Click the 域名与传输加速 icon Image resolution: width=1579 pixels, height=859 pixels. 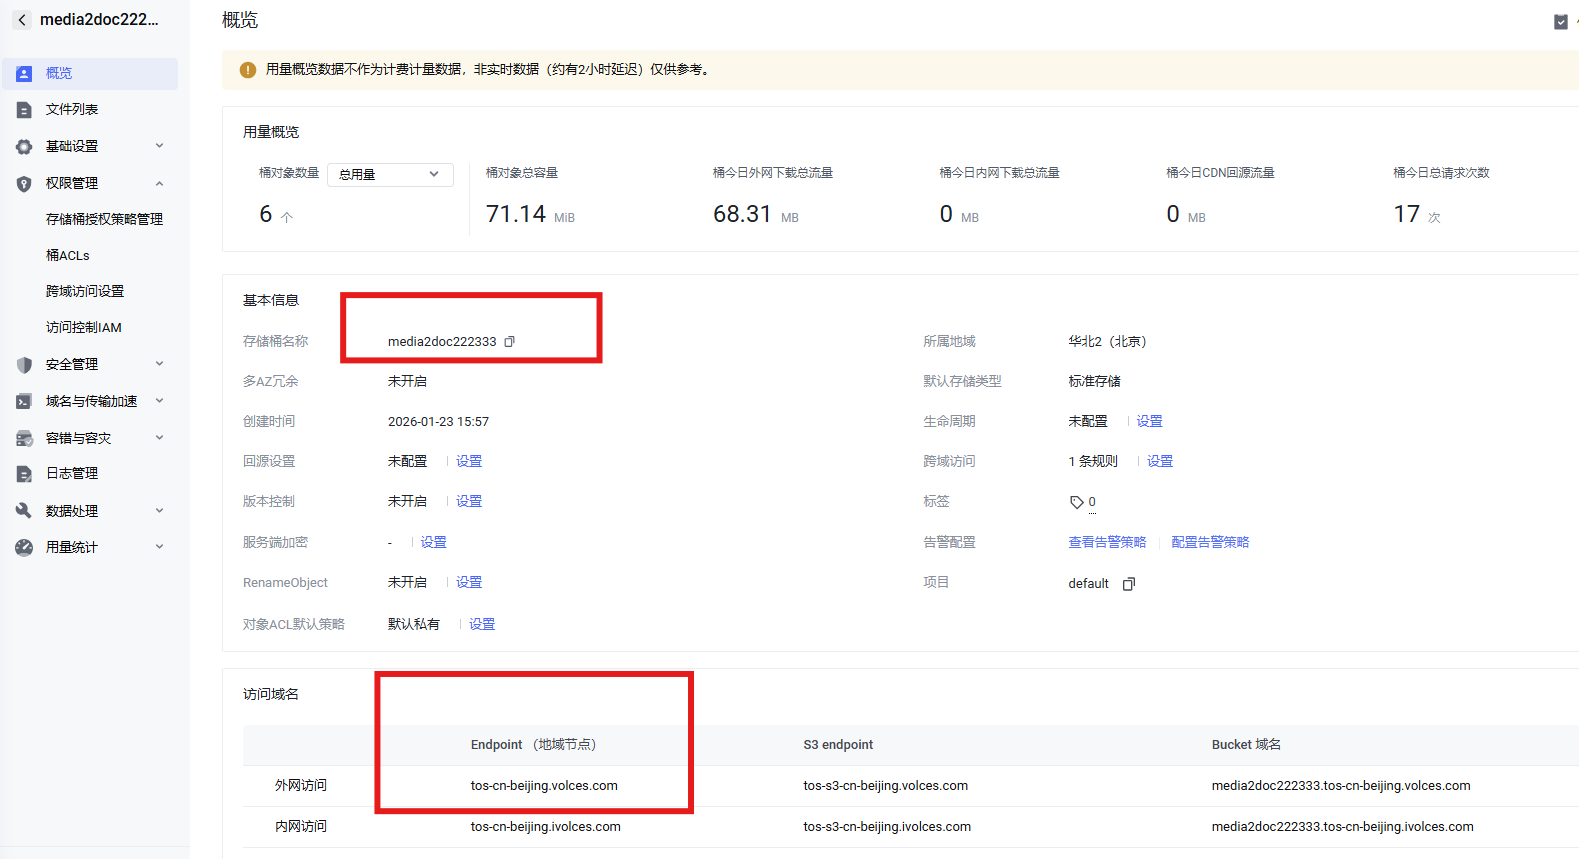pyautogui.click(x=24, y=402)
